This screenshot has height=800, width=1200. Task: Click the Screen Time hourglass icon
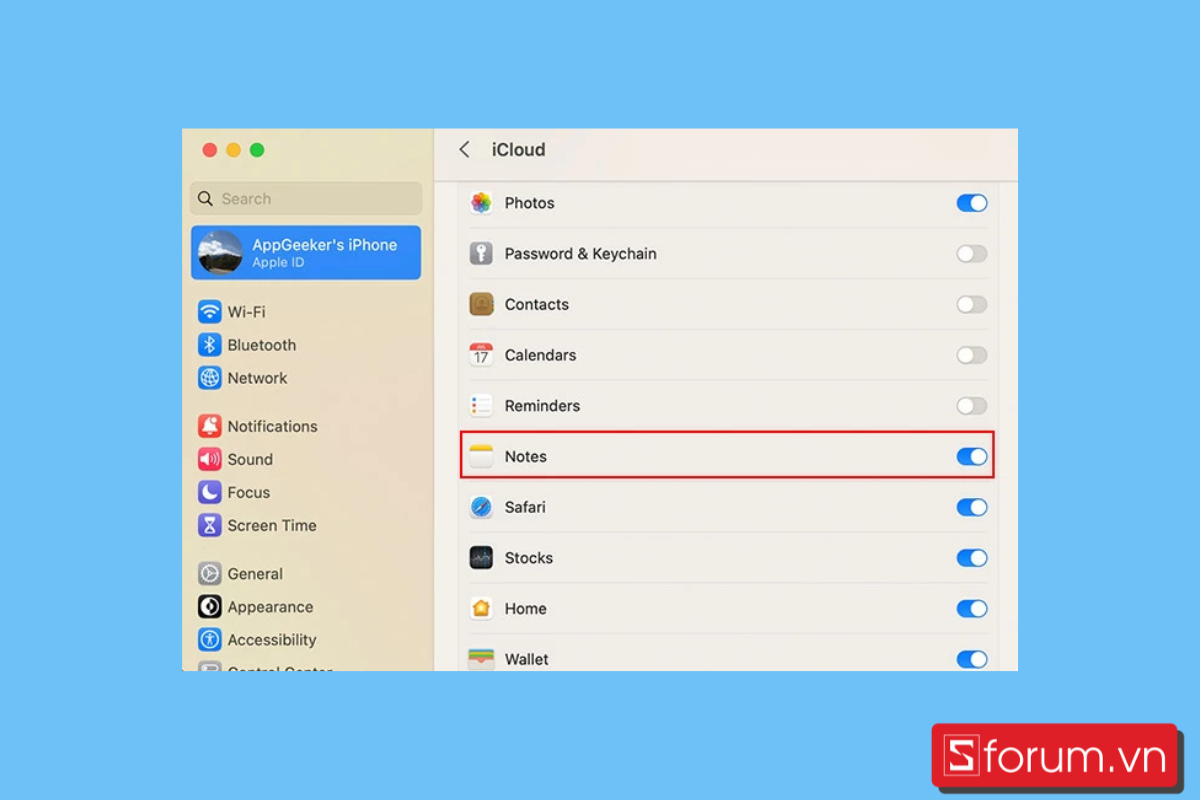pyautogui.click(x=209, y=525)
